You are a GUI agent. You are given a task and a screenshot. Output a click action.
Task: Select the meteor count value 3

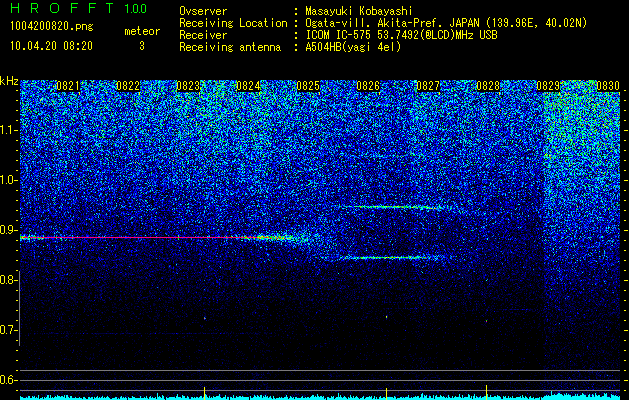click(142, 46)
